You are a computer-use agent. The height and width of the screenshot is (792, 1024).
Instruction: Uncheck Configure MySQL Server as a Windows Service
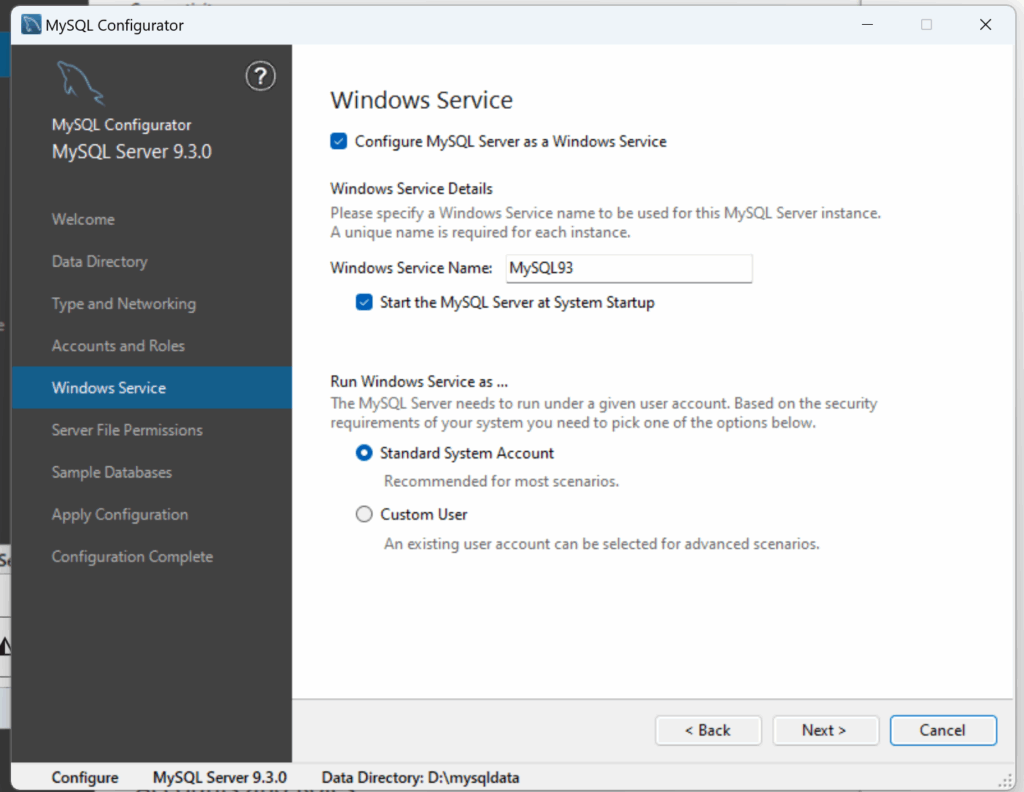[339, 142]
